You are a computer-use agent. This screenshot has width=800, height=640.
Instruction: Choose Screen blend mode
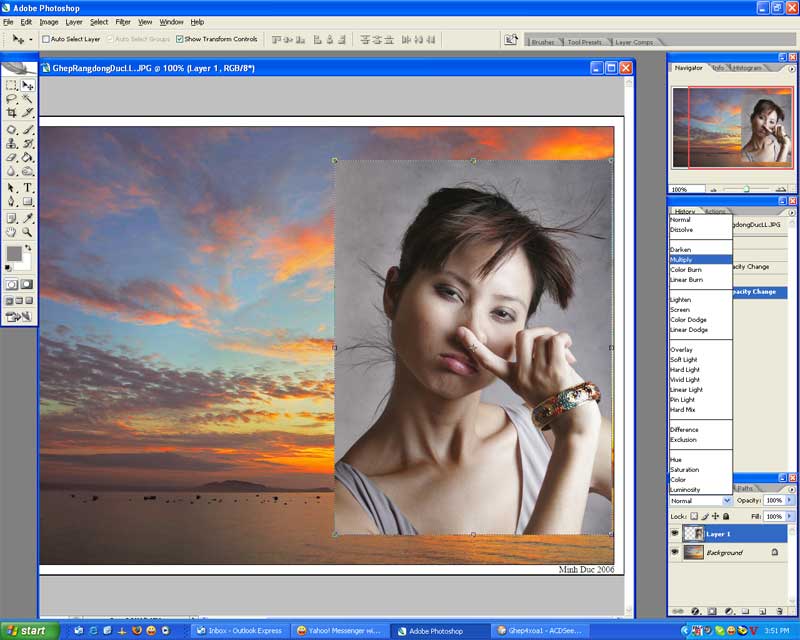click(x=701, y=310)
